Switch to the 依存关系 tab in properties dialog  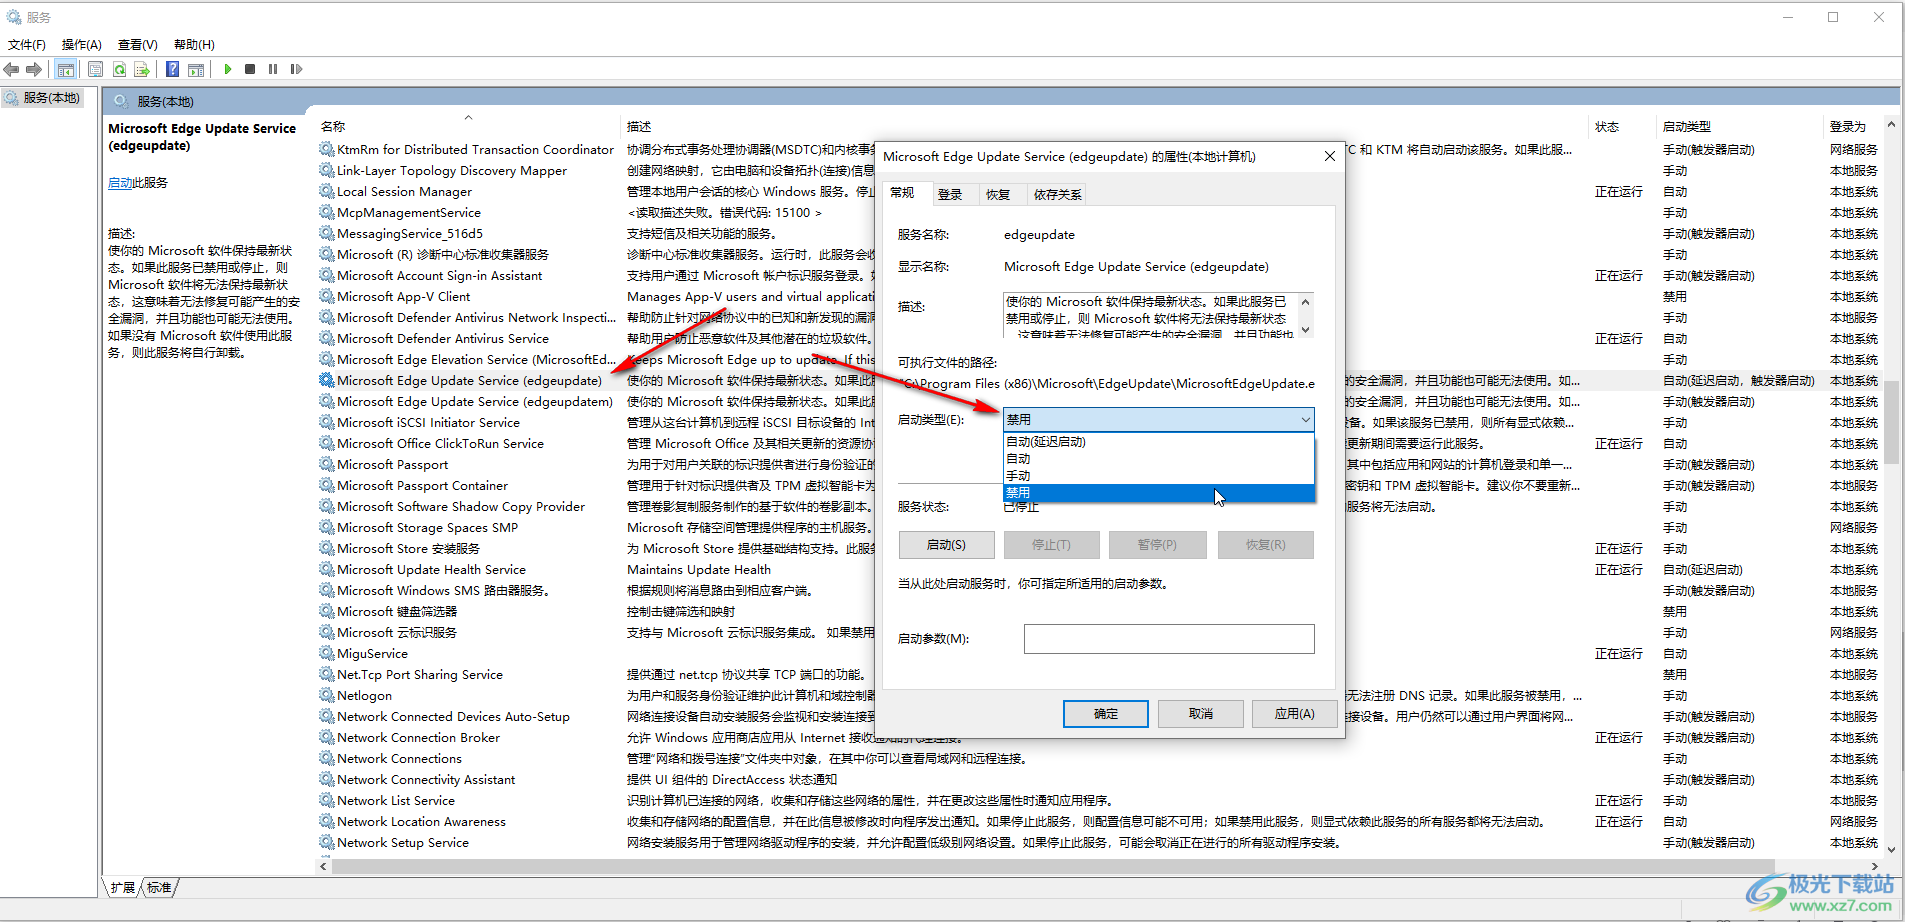pyautogui.click(x=1057, y=194)
